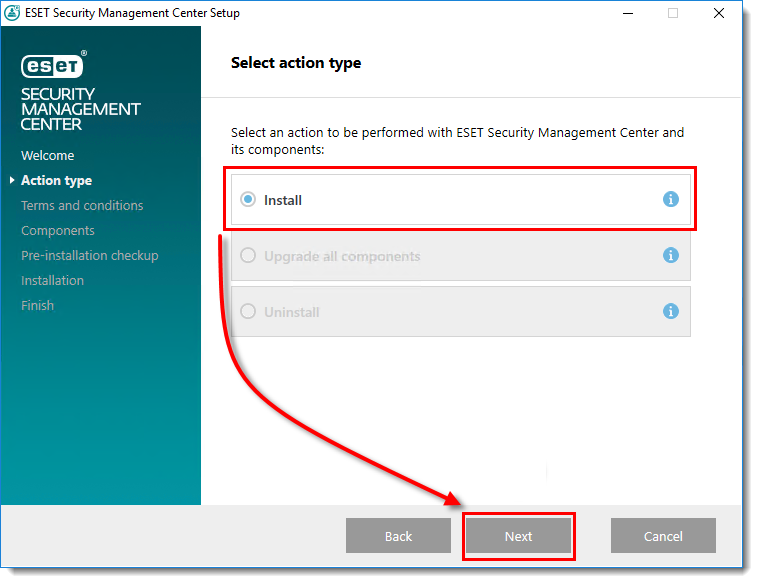The width and height of the screenshot is (758, 583).
Task: Click ESET setup icon in title bar
Action: [12, 13]
